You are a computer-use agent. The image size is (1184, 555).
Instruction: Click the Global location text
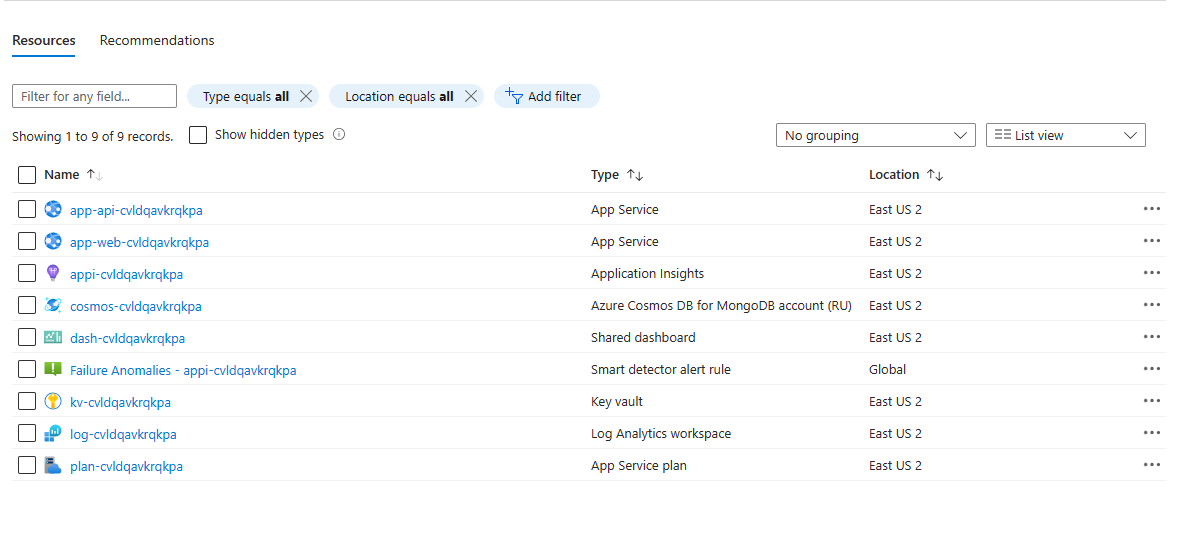pyautogui.click(x=887, y=369)
